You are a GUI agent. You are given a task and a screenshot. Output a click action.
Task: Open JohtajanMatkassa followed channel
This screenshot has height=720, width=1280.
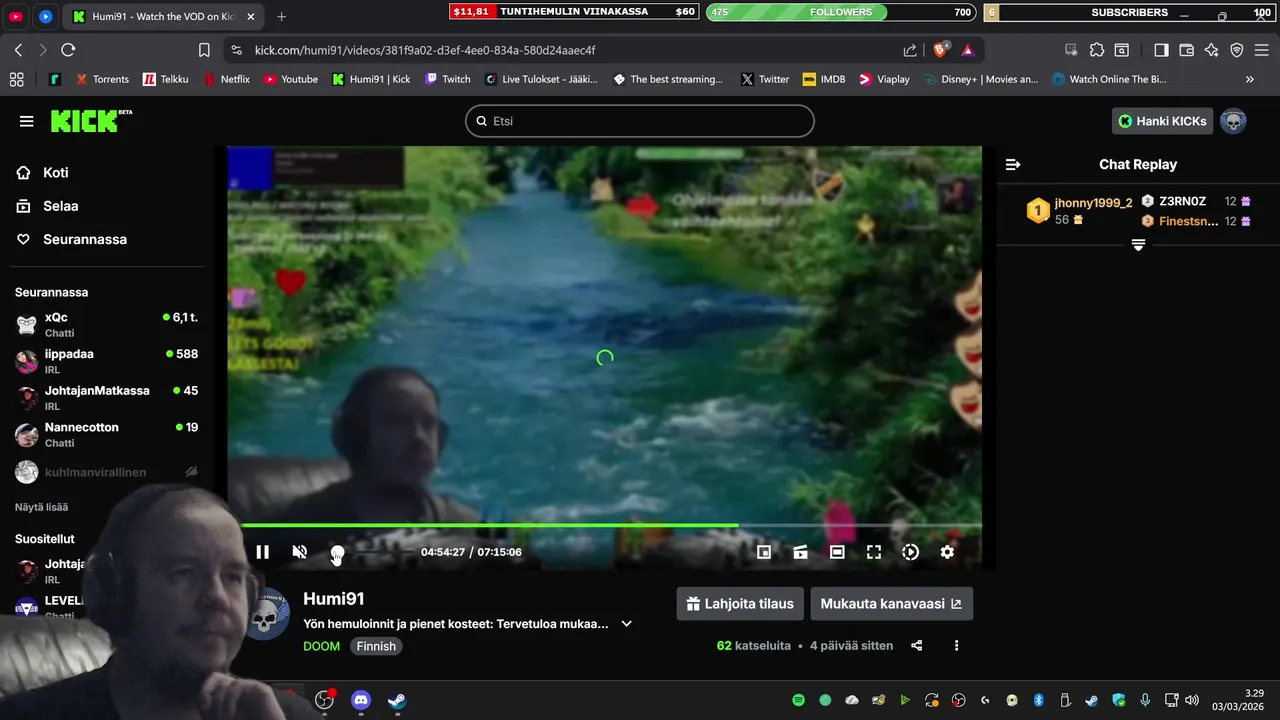107,397
